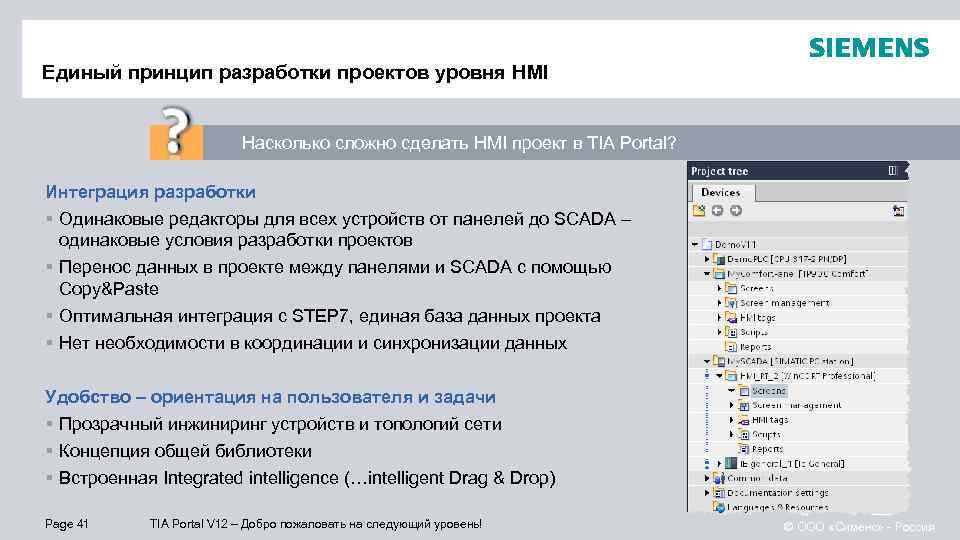This screenshot has width=960, height=540.
Task: Click HMI tags icon under HMI_RT_2
Action: coord(744,420)
